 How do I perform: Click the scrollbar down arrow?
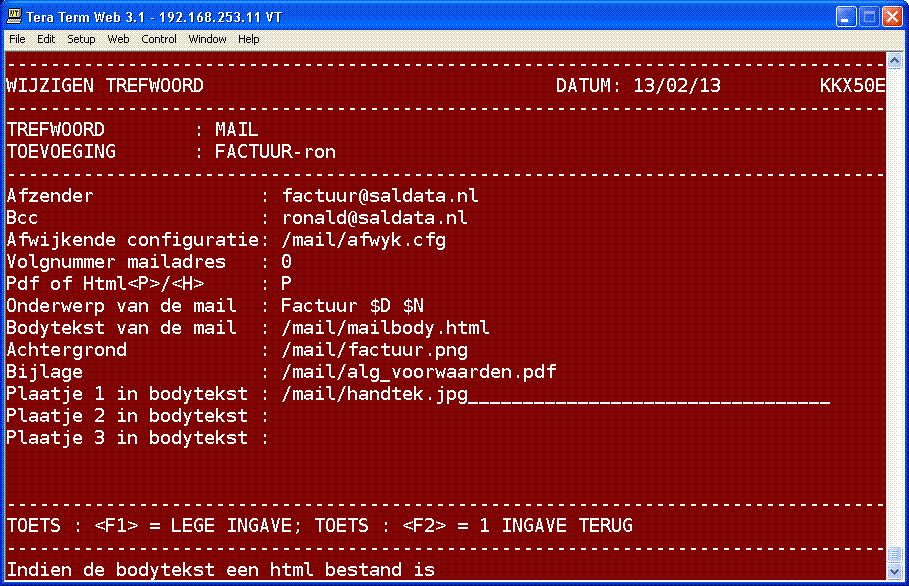(x=895, y=570)
